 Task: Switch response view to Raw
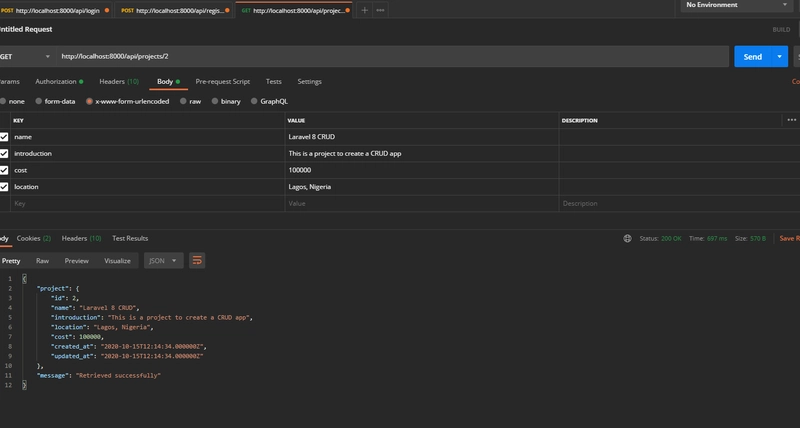click(42, 261)
